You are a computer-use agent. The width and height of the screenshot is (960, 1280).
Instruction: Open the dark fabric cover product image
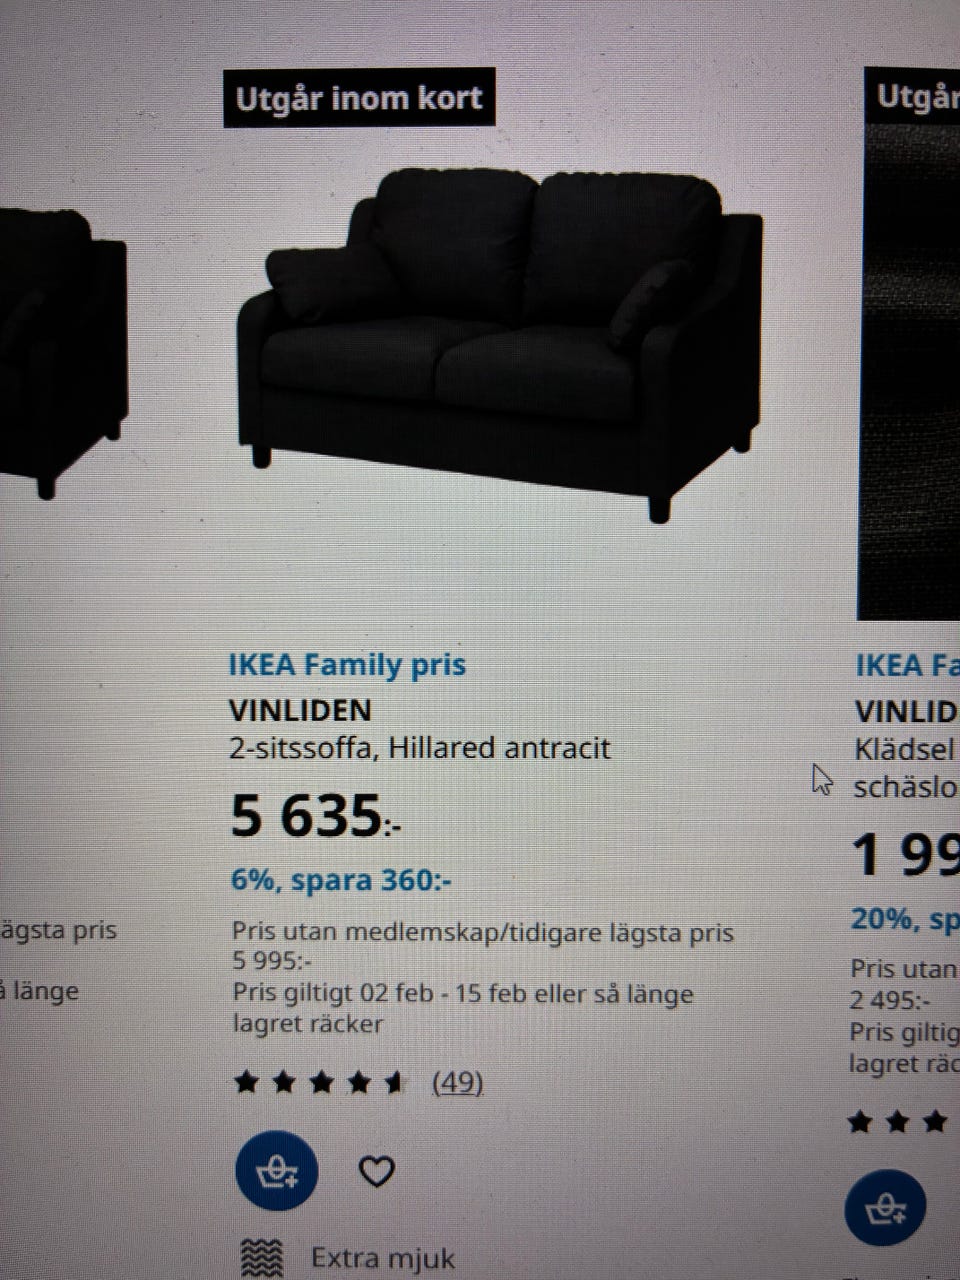pyautogui.click(x=910, y=370)
